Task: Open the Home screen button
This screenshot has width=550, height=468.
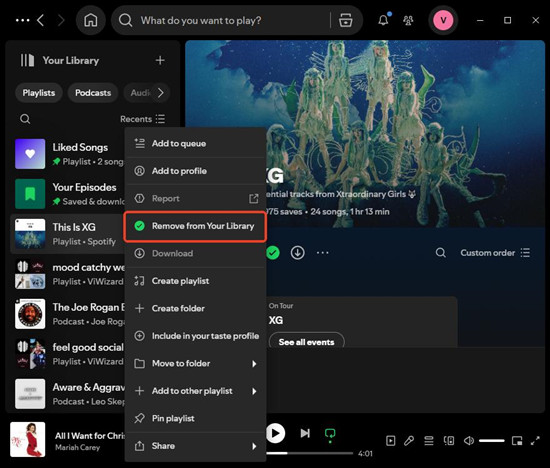Action: pyautogui.click(x=90, y=20)
